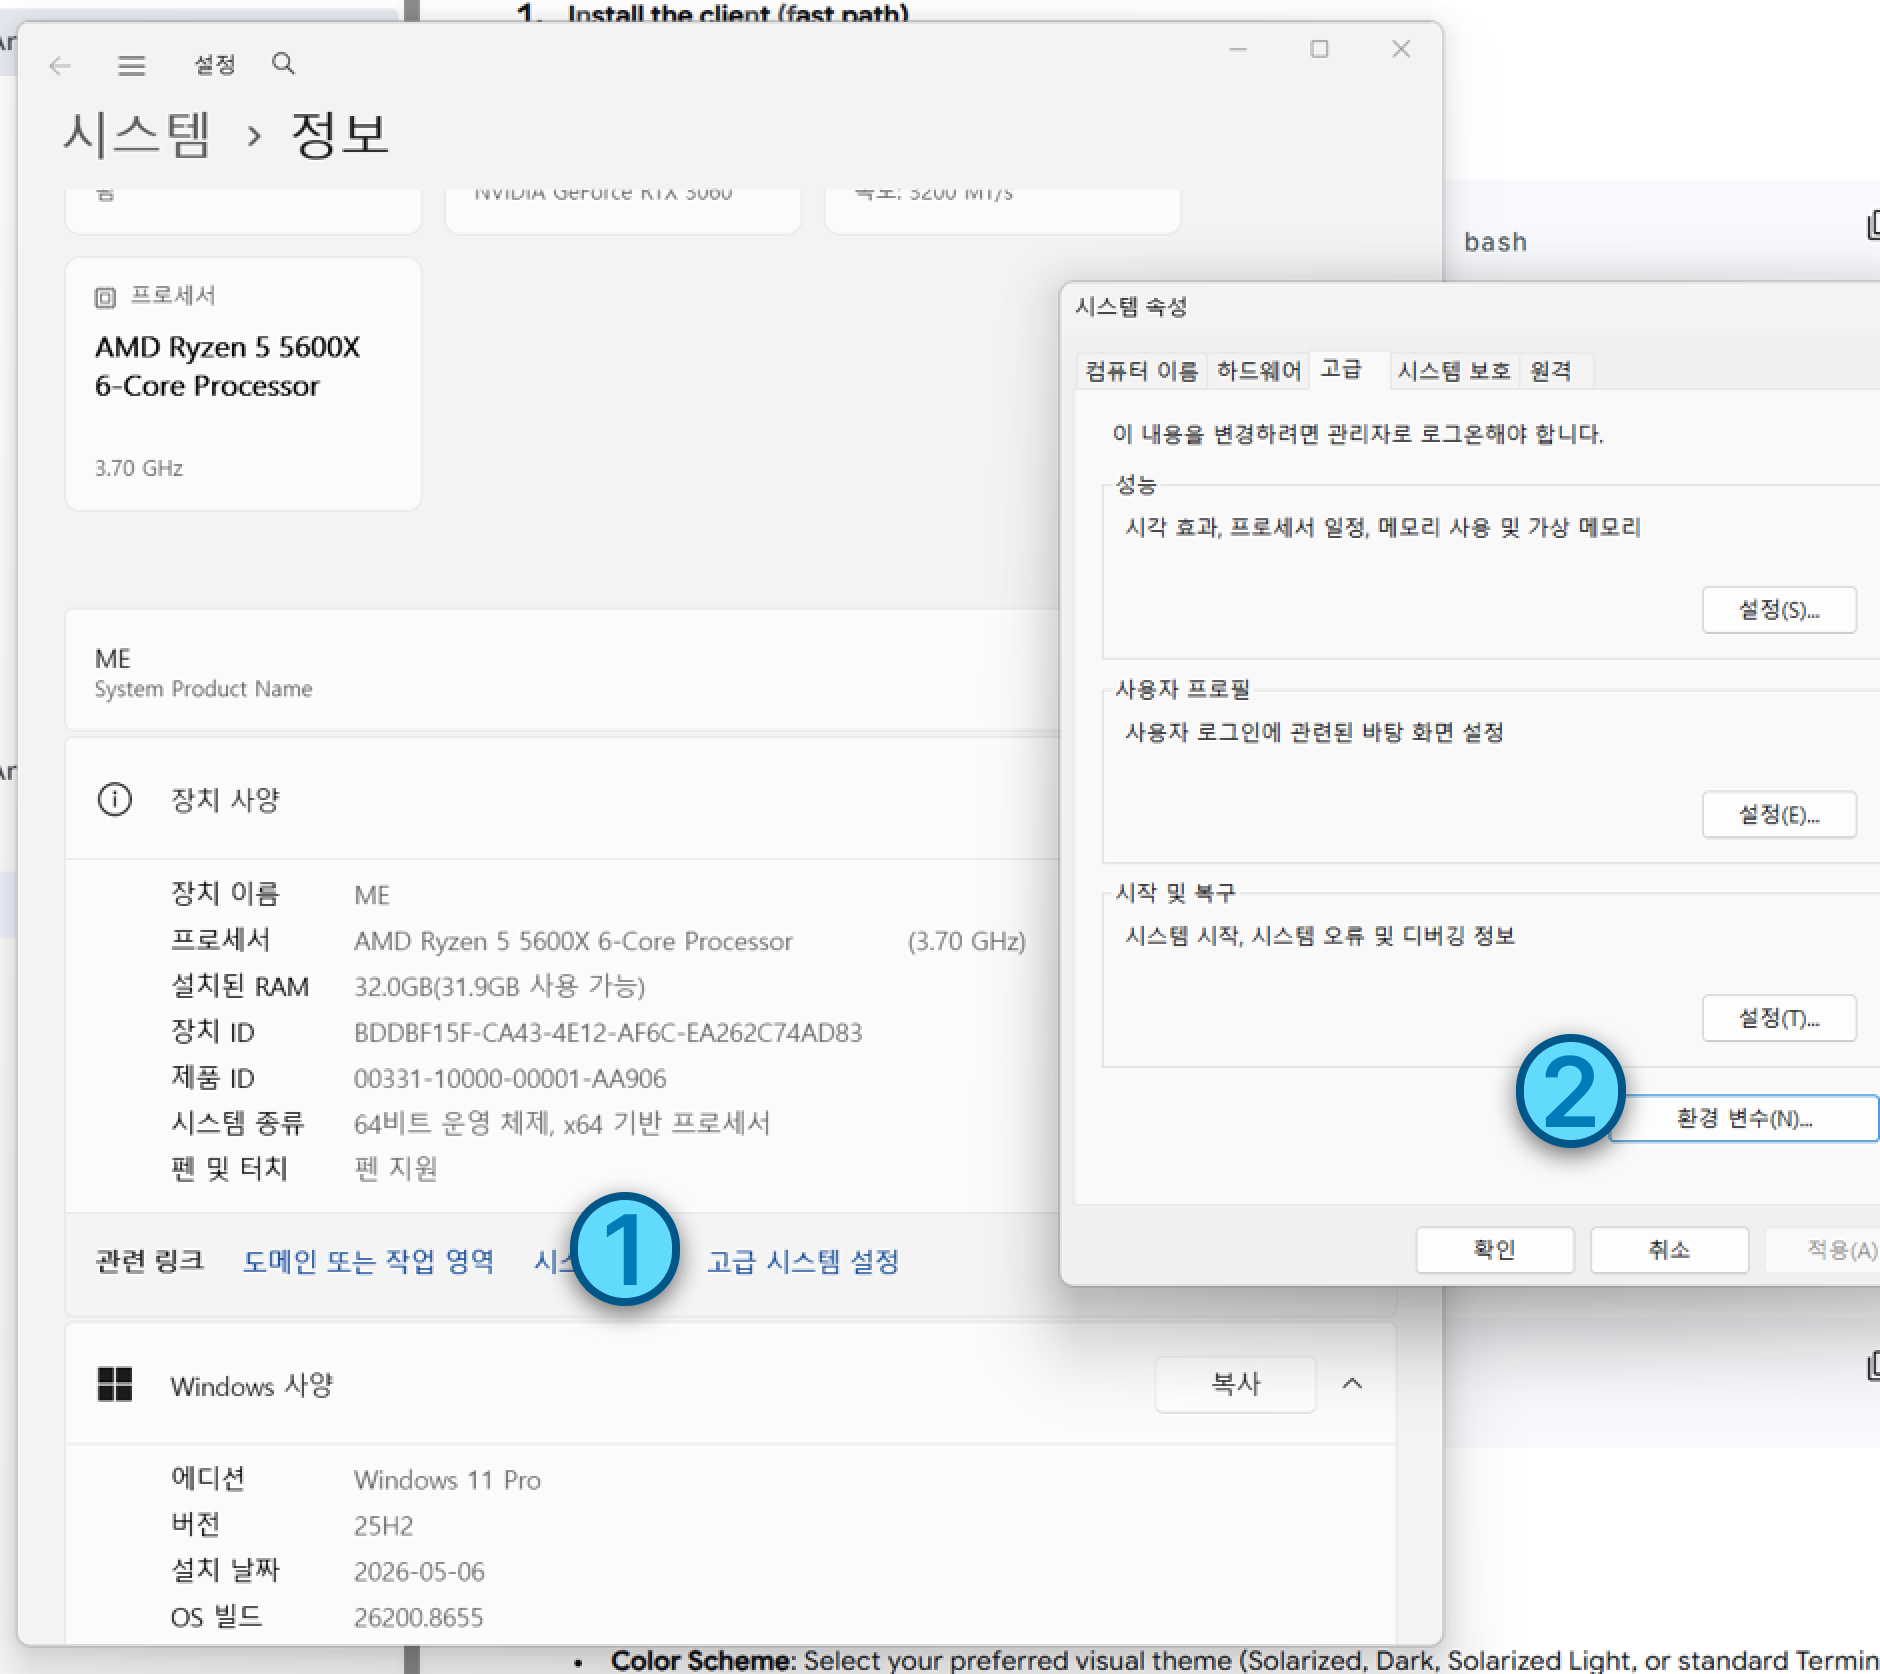Select the 장치 이름 value ME

(x=372, y=895)
